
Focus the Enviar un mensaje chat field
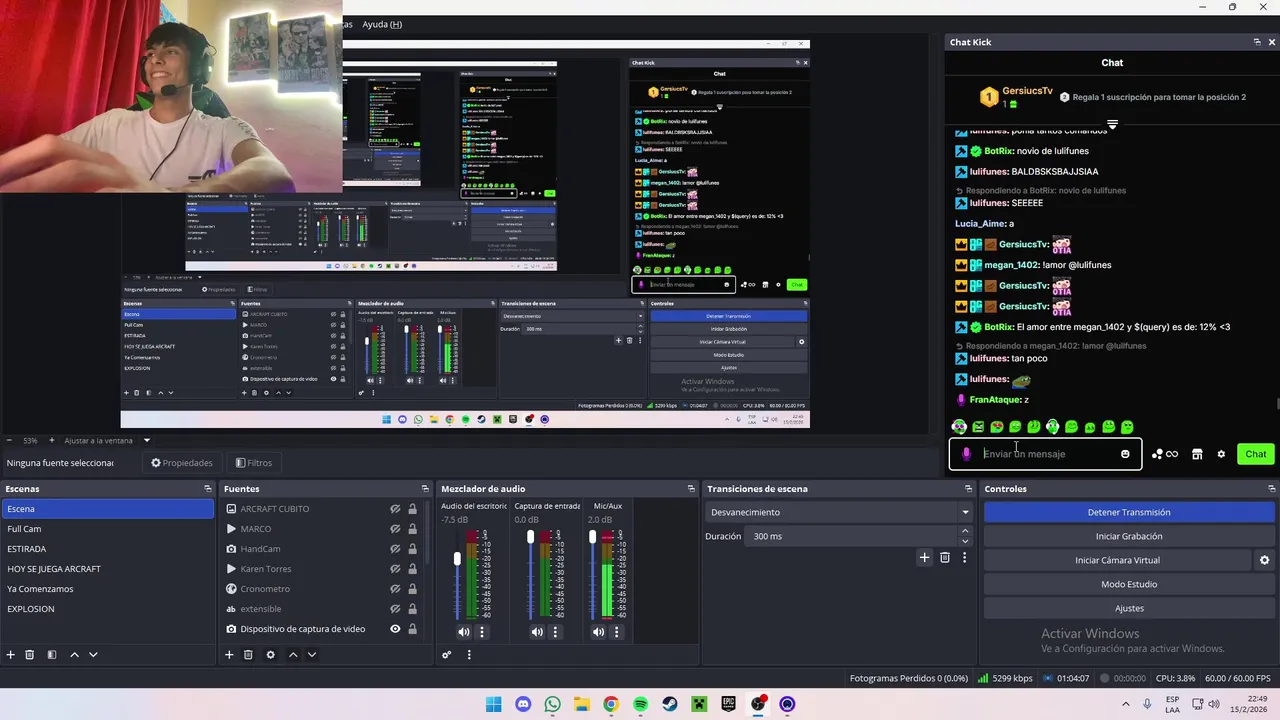(x=1045, y=454)
